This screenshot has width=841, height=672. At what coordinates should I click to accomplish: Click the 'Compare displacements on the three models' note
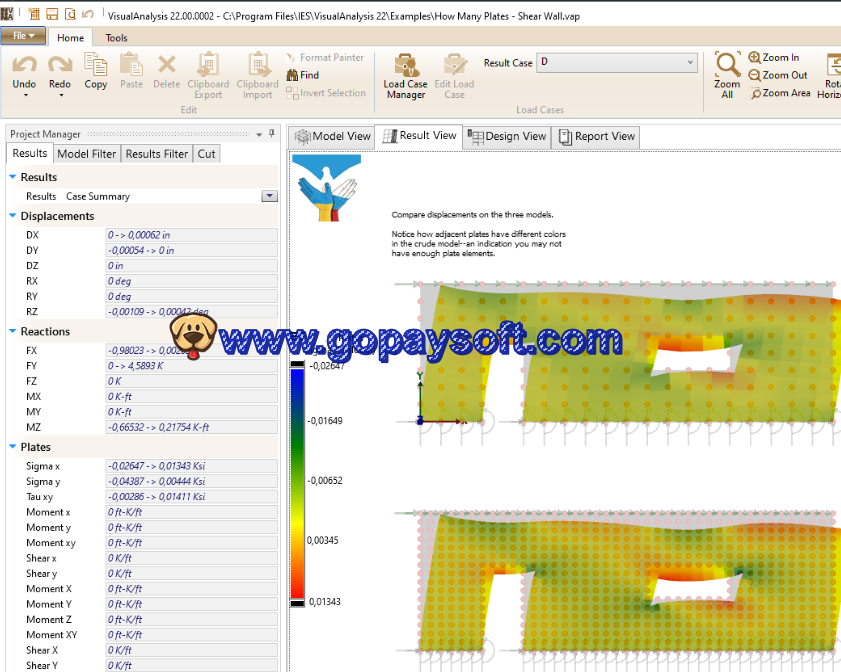click(x=473, y=215)
